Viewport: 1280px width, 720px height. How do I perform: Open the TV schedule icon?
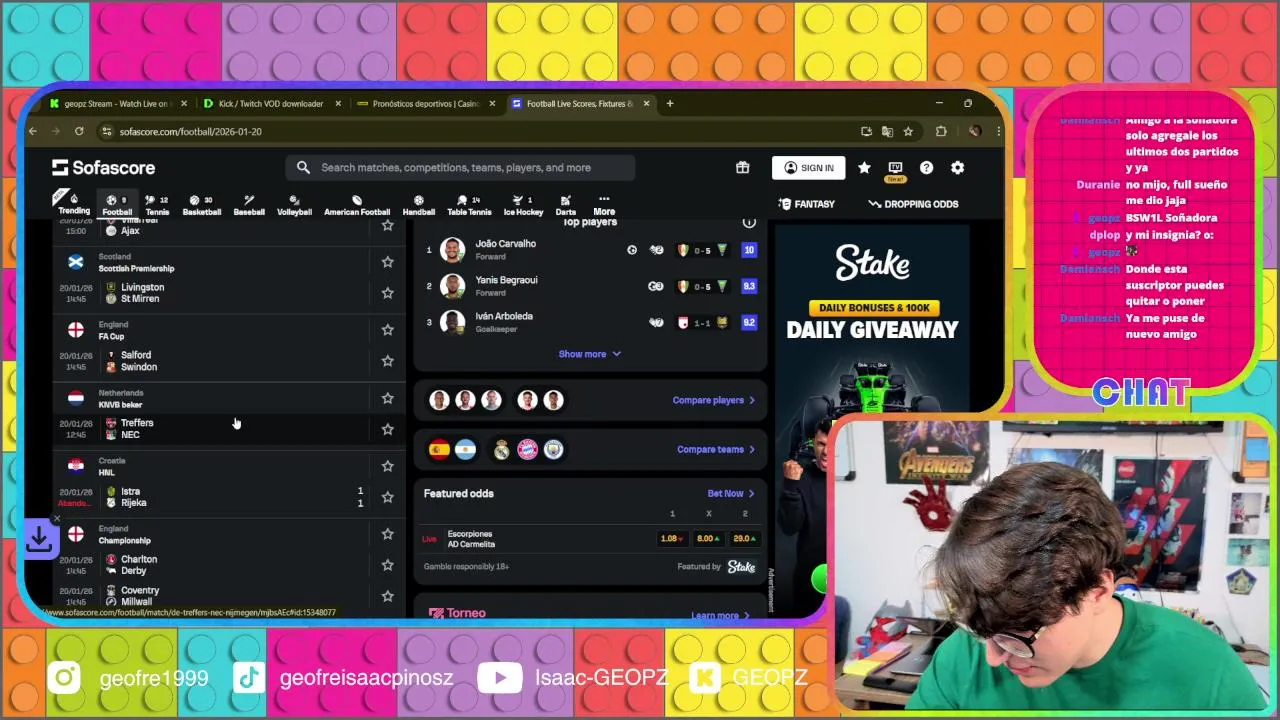[895, 168]
